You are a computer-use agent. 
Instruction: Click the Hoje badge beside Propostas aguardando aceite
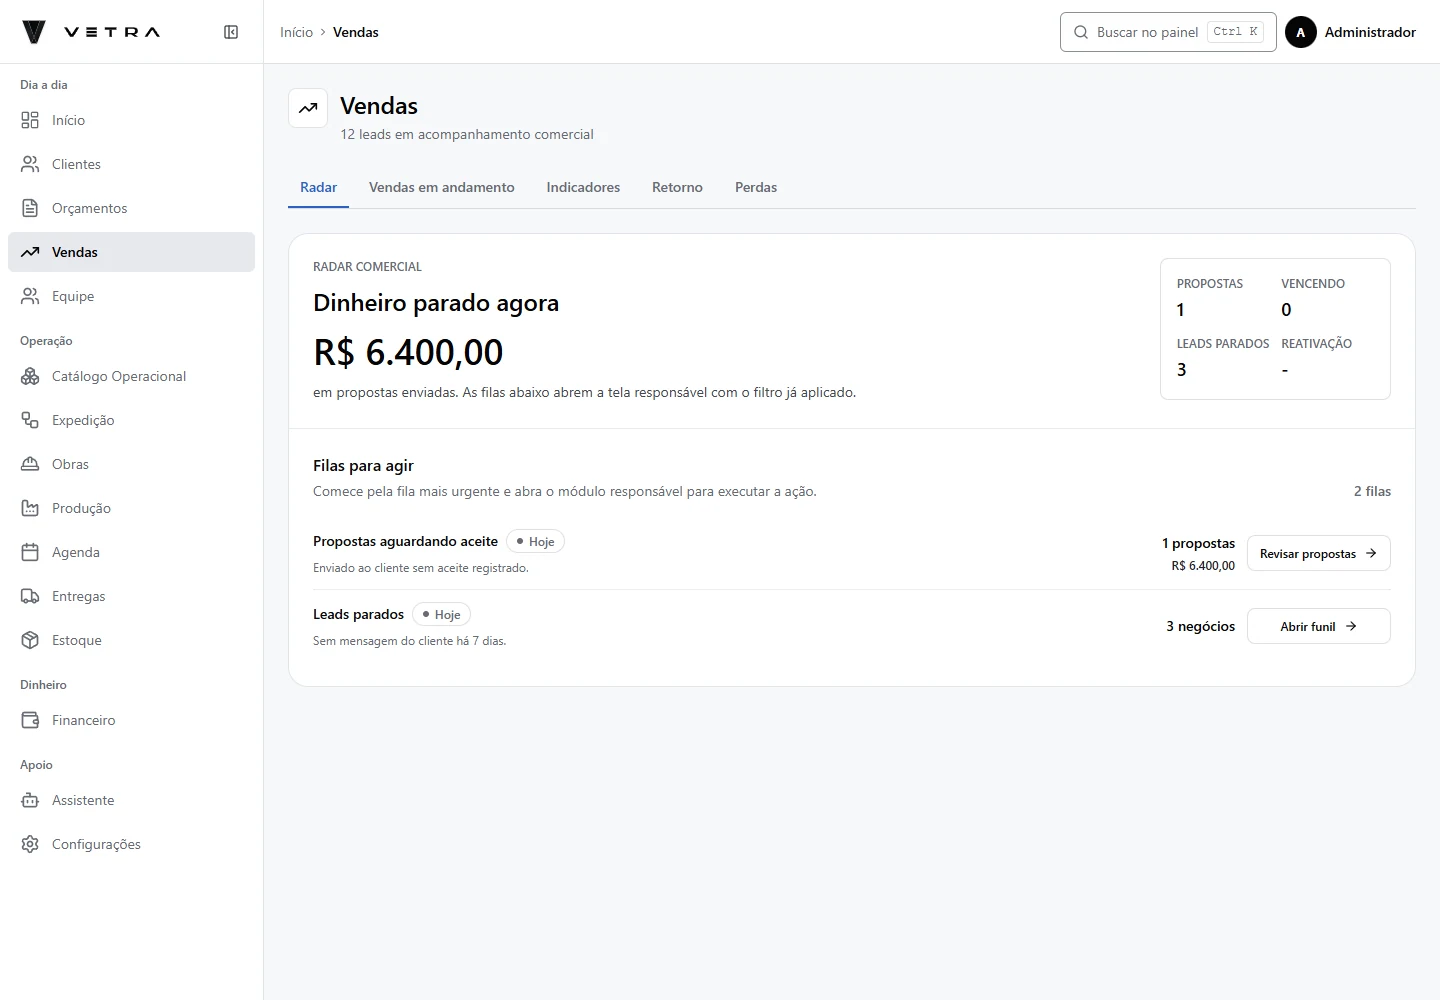click(x=535, y=541)
